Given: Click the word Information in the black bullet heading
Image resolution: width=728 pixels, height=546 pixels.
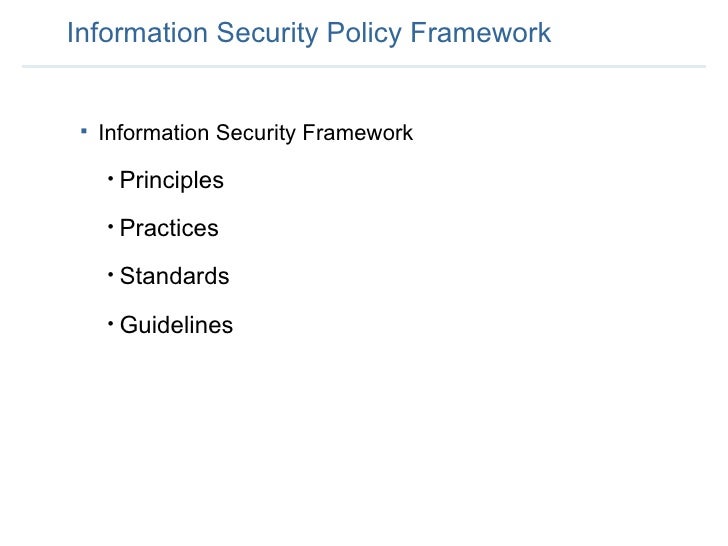Looking at the screenshot, I should 154,132.
